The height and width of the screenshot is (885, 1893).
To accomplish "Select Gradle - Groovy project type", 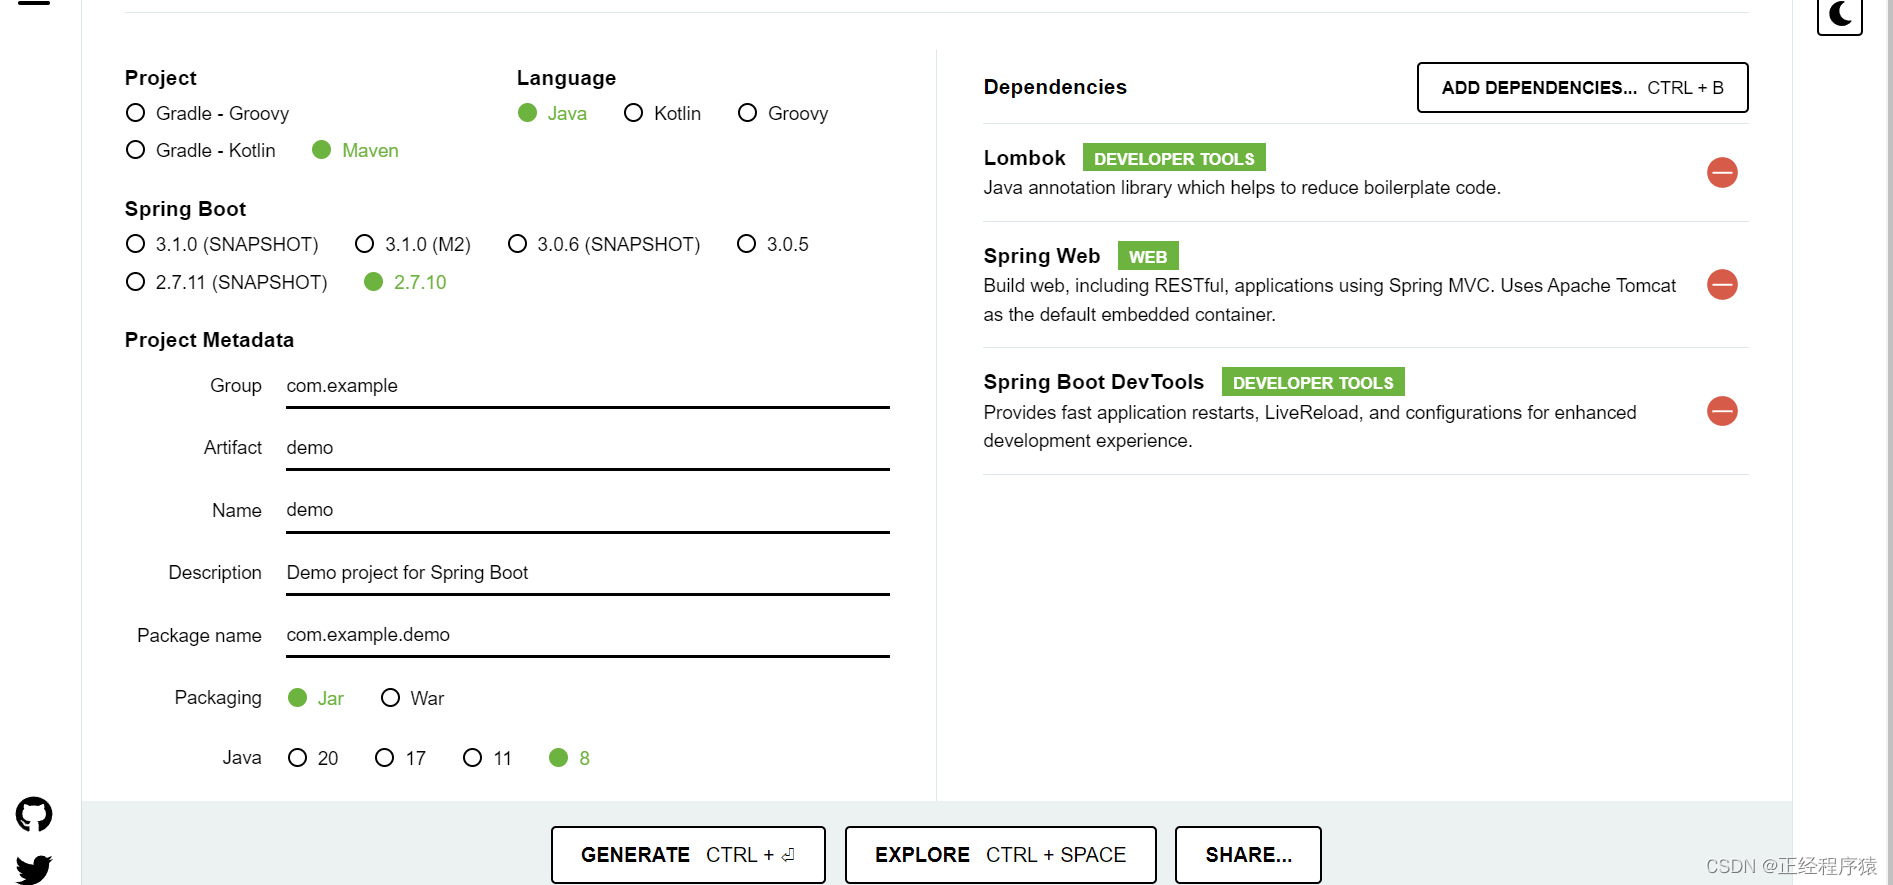I will click(207, 113).
